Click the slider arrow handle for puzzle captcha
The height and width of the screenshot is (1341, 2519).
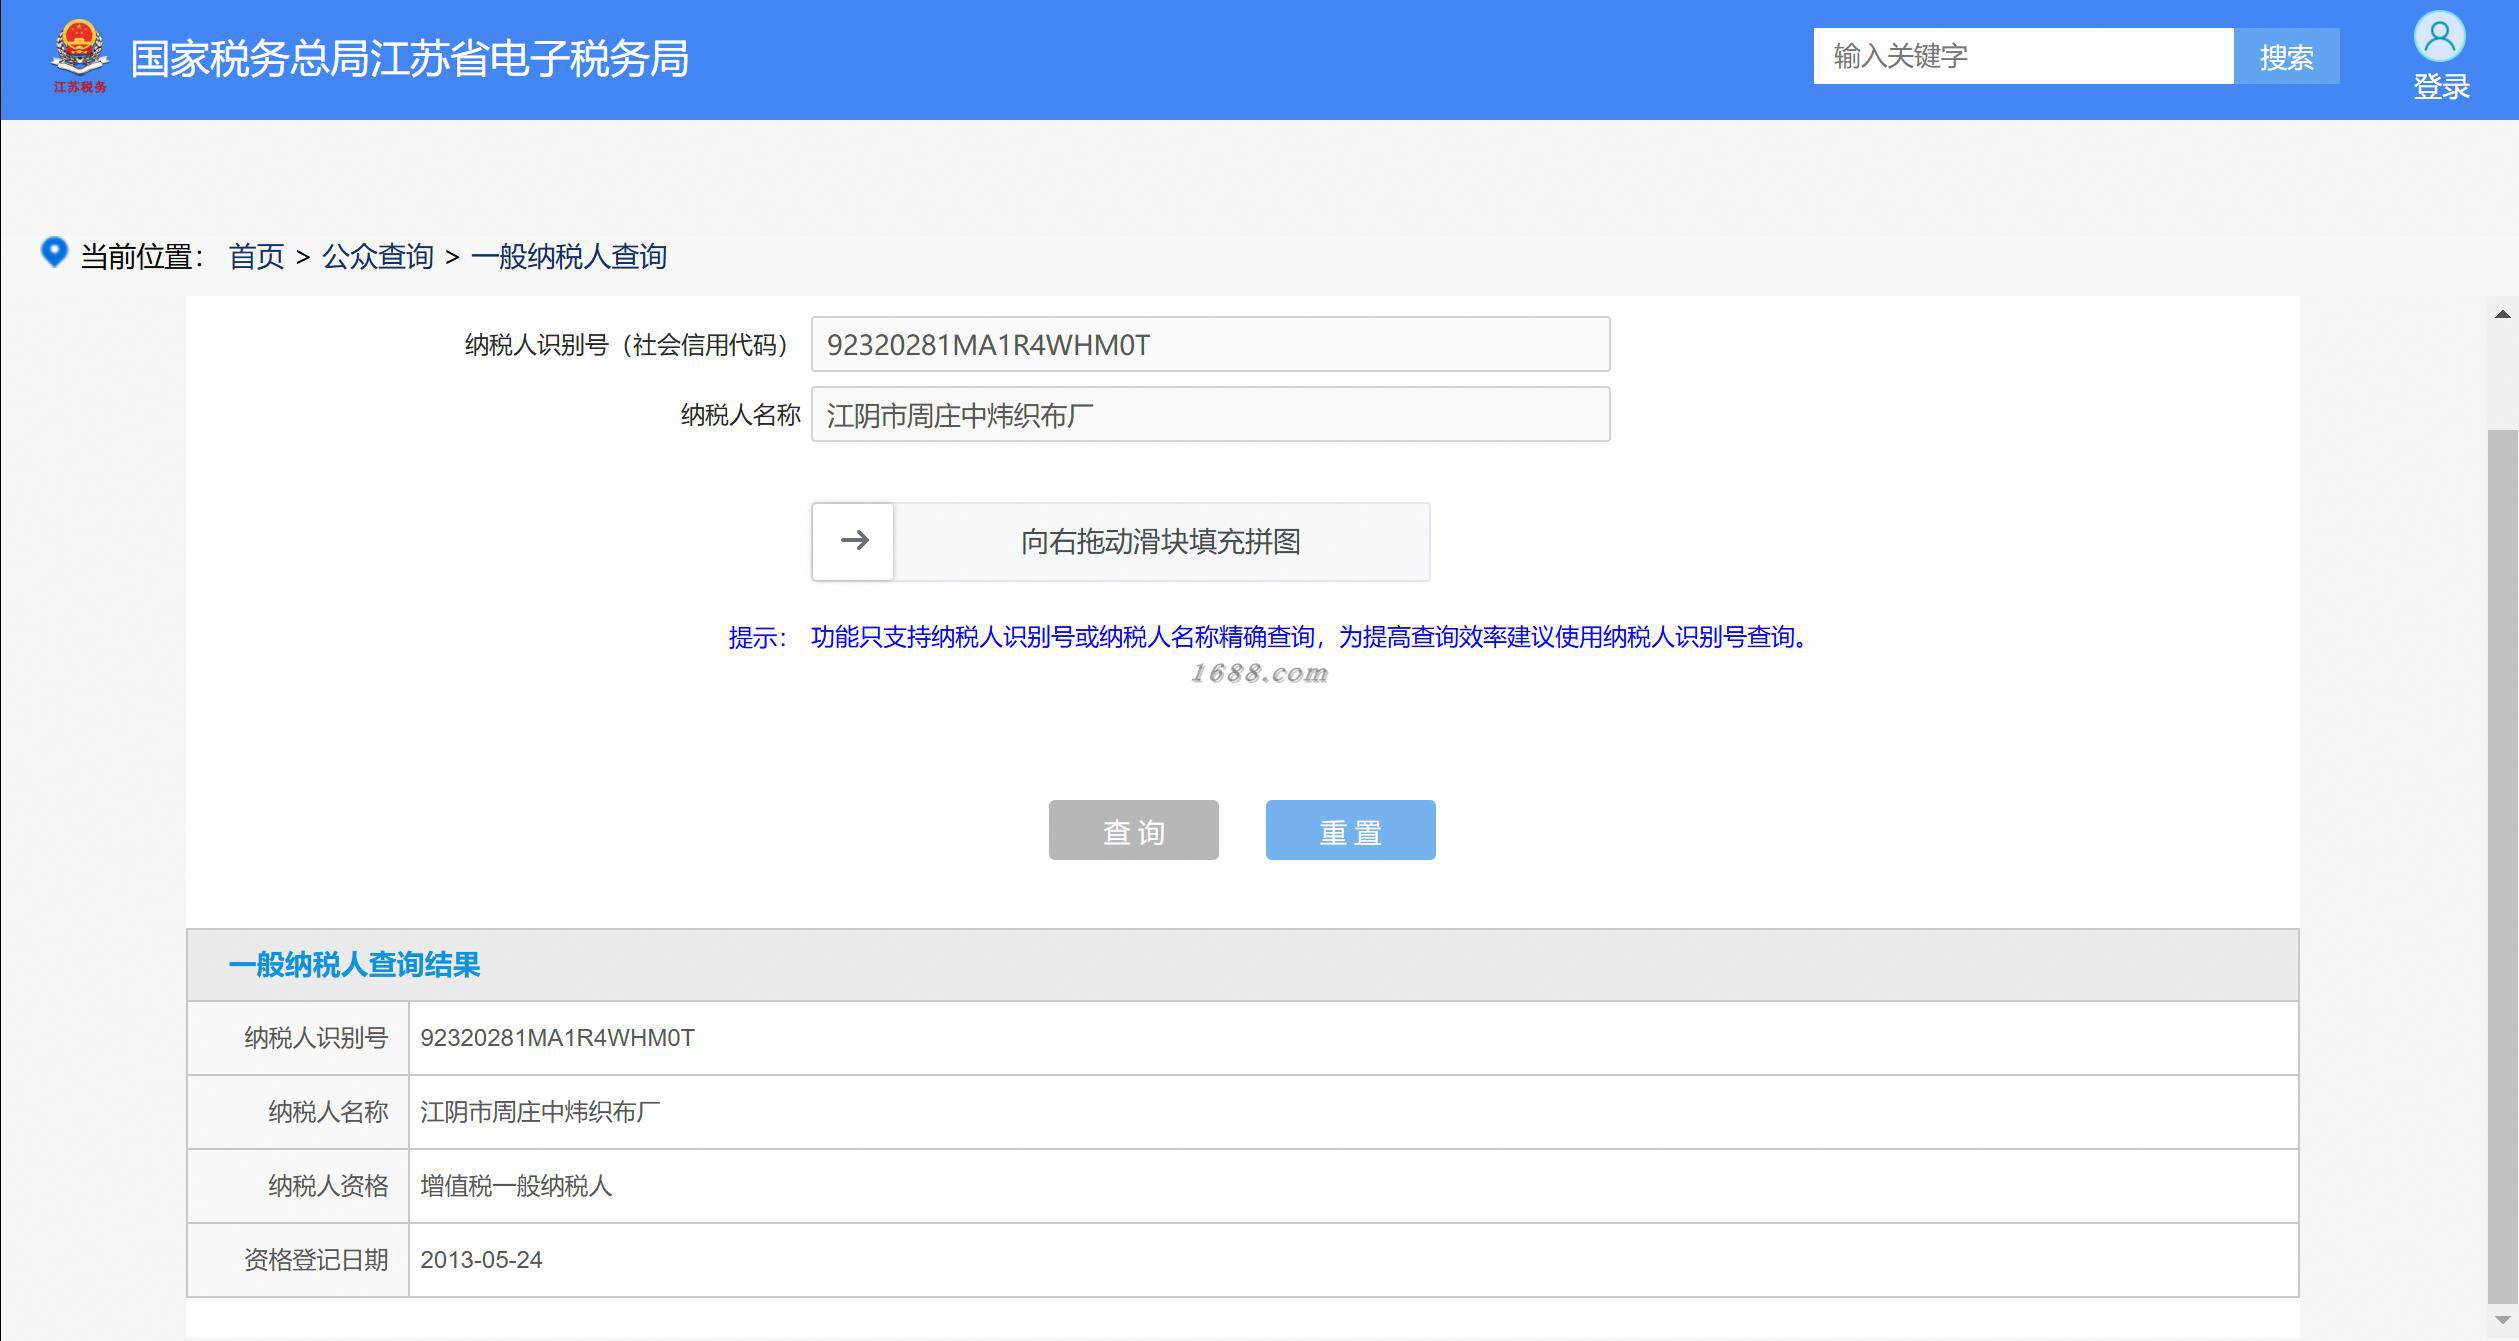tap(853, 541)
